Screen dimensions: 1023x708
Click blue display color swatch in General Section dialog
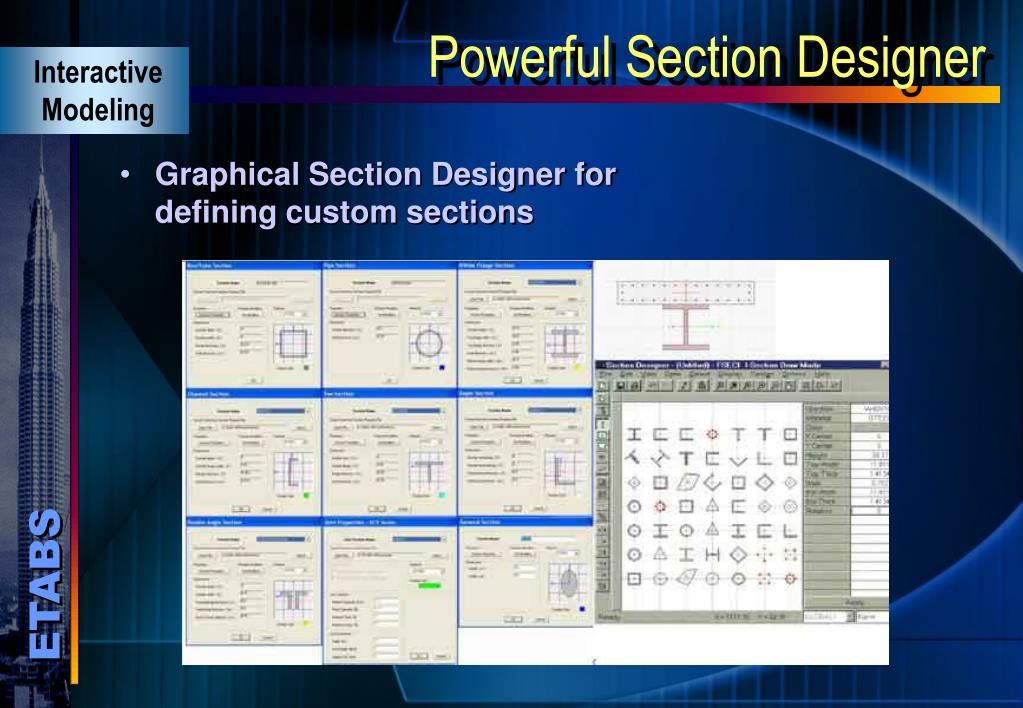[x=582, y=609]
